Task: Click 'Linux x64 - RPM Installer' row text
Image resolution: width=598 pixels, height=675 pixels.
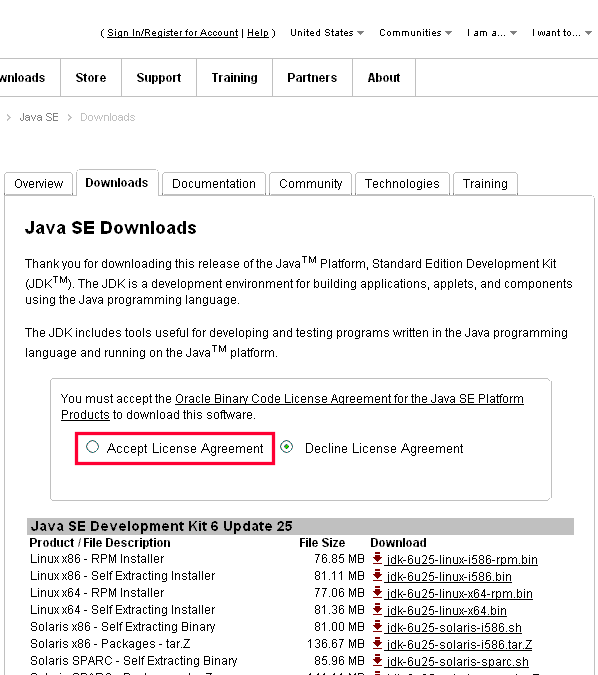Action: [97, 592]
